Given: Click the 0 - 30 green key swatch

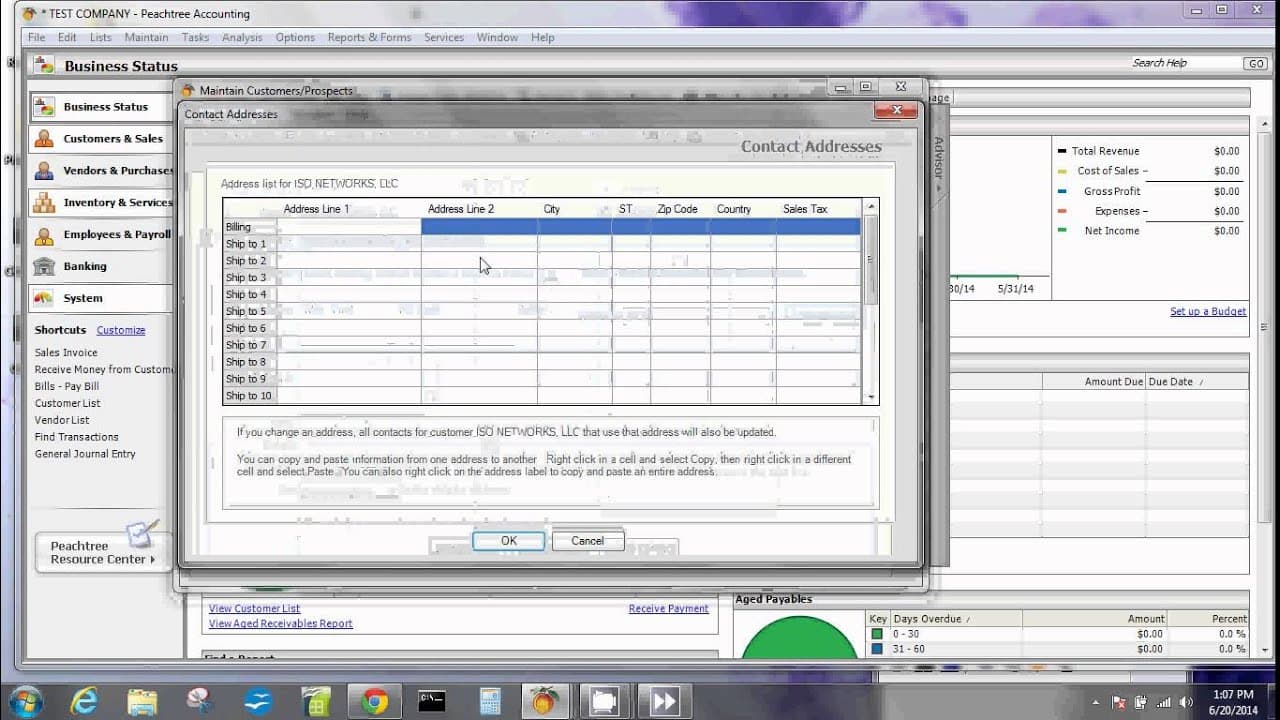Looking at the screenshot, I should click(x=877, y=634).
